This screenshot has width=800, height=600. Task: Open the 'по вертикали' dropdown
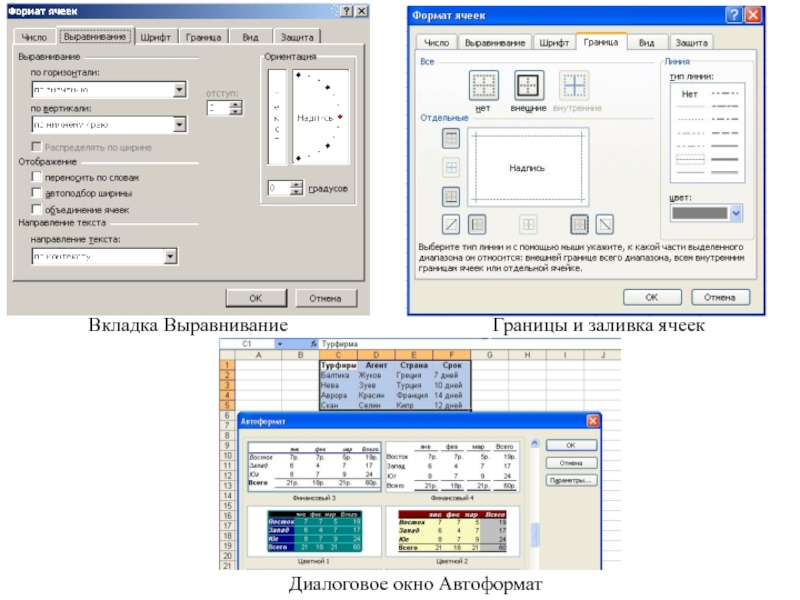179,124
